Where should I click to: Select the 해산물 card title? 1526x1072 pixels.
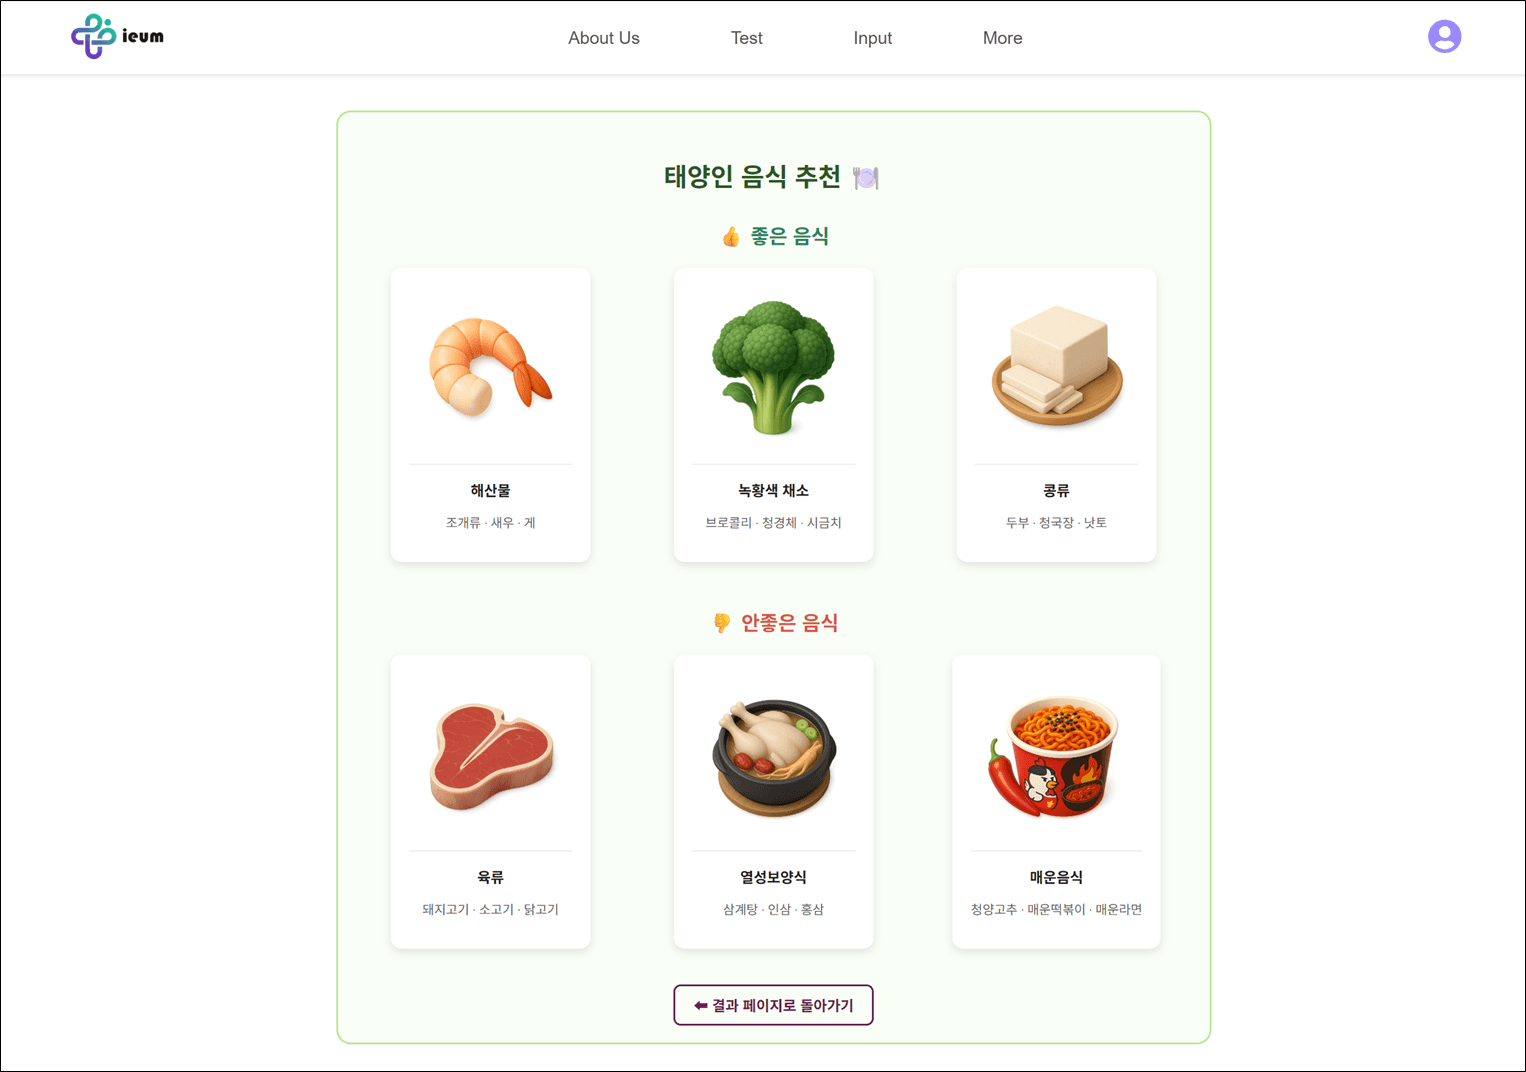tap(490, 490)
